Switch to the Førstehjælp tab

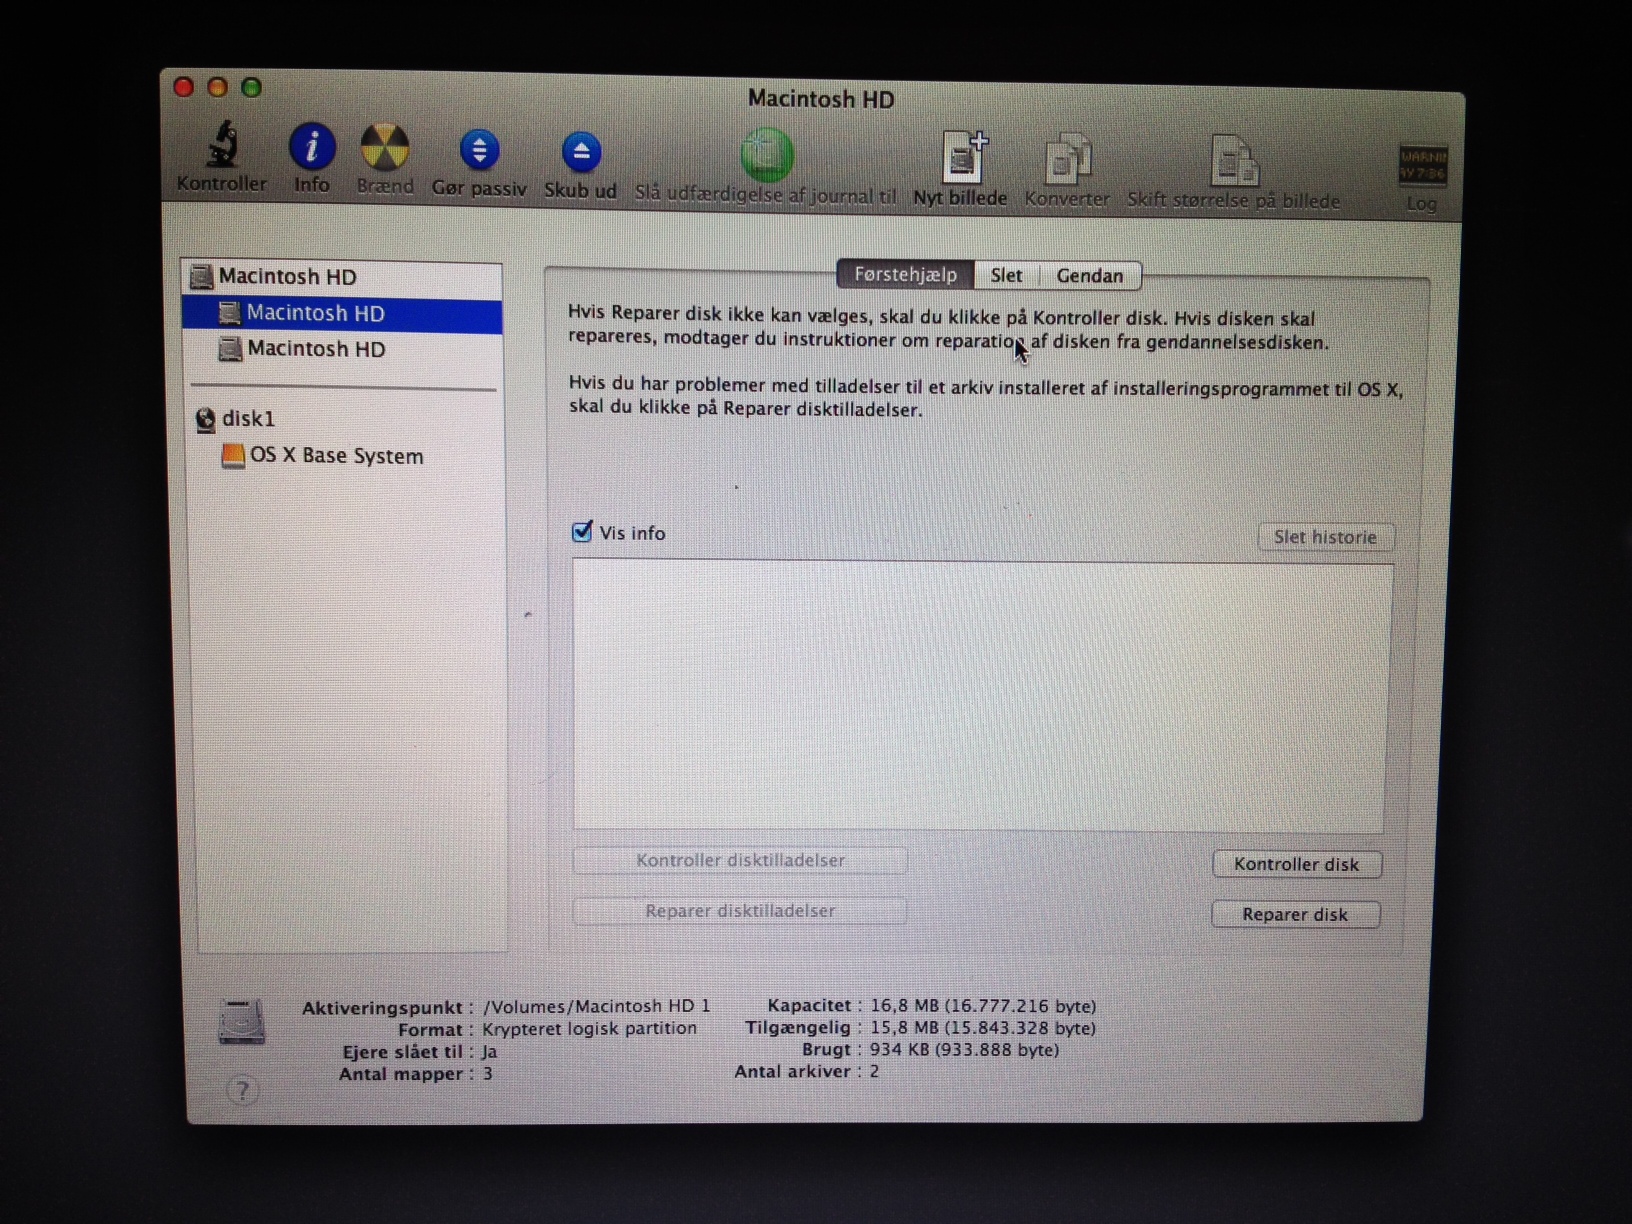(x=905, y=275)
